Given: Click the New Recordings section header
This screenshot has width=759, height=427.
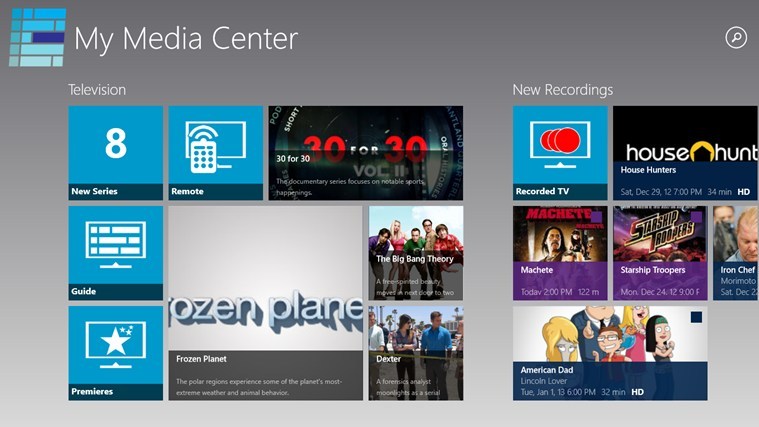Looking at the screenshot, I should (x=562, y=90).
